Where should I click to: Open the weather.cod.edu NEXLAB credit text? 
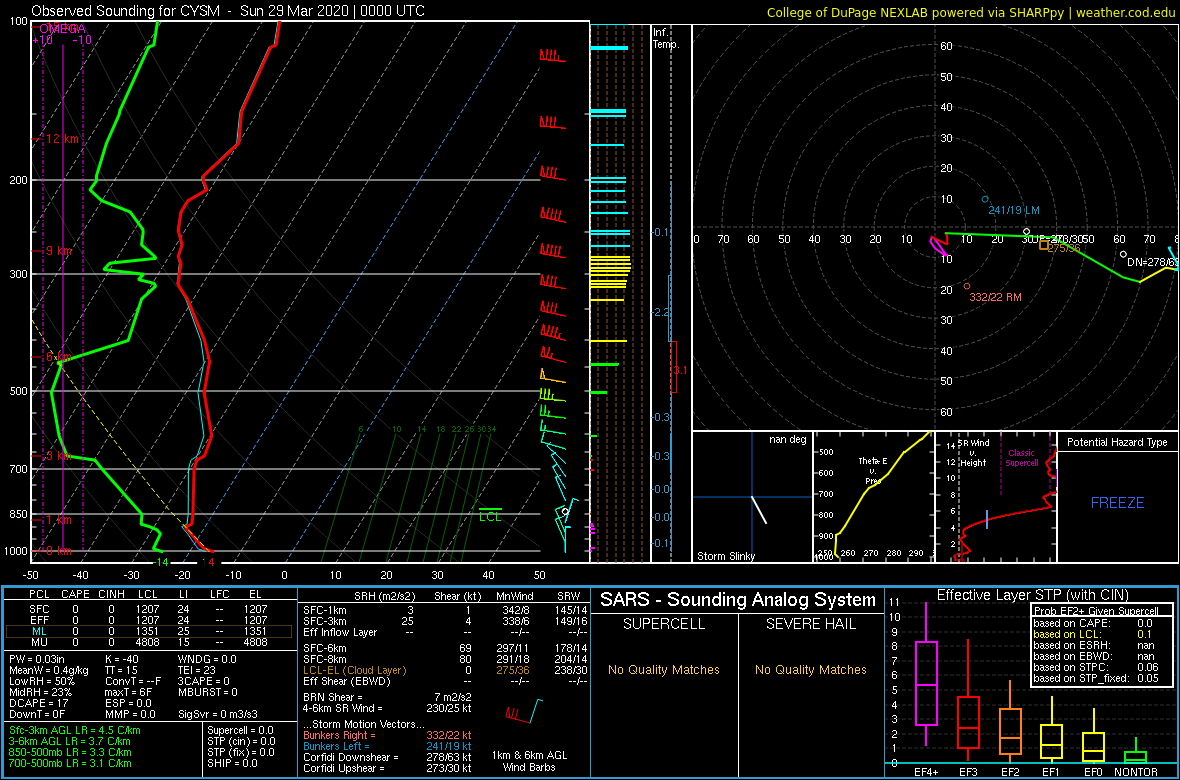pyautogui.click(x=970, y=12)
